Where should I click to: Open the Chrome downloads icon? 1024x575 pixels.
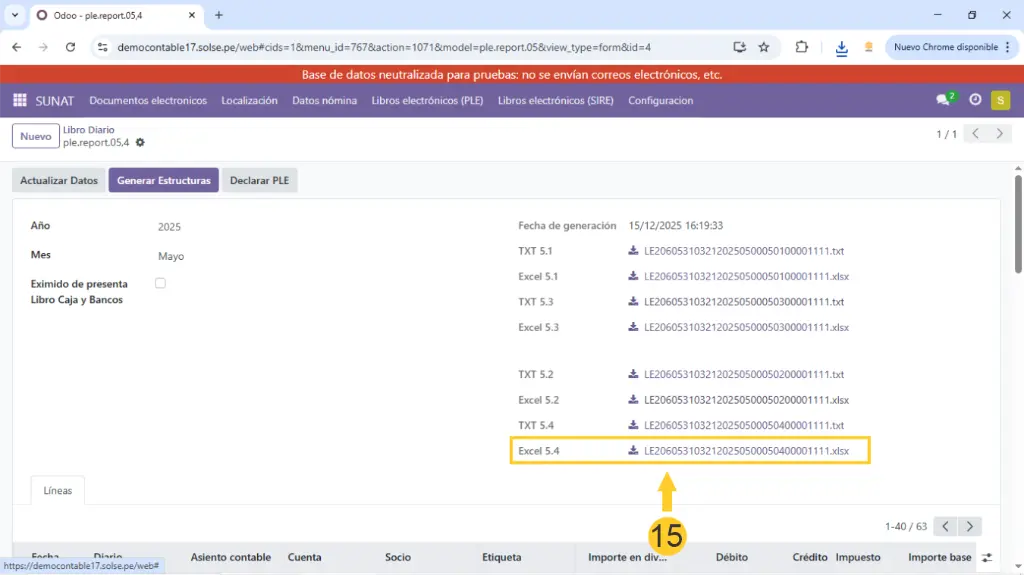(x=841, y=47)
